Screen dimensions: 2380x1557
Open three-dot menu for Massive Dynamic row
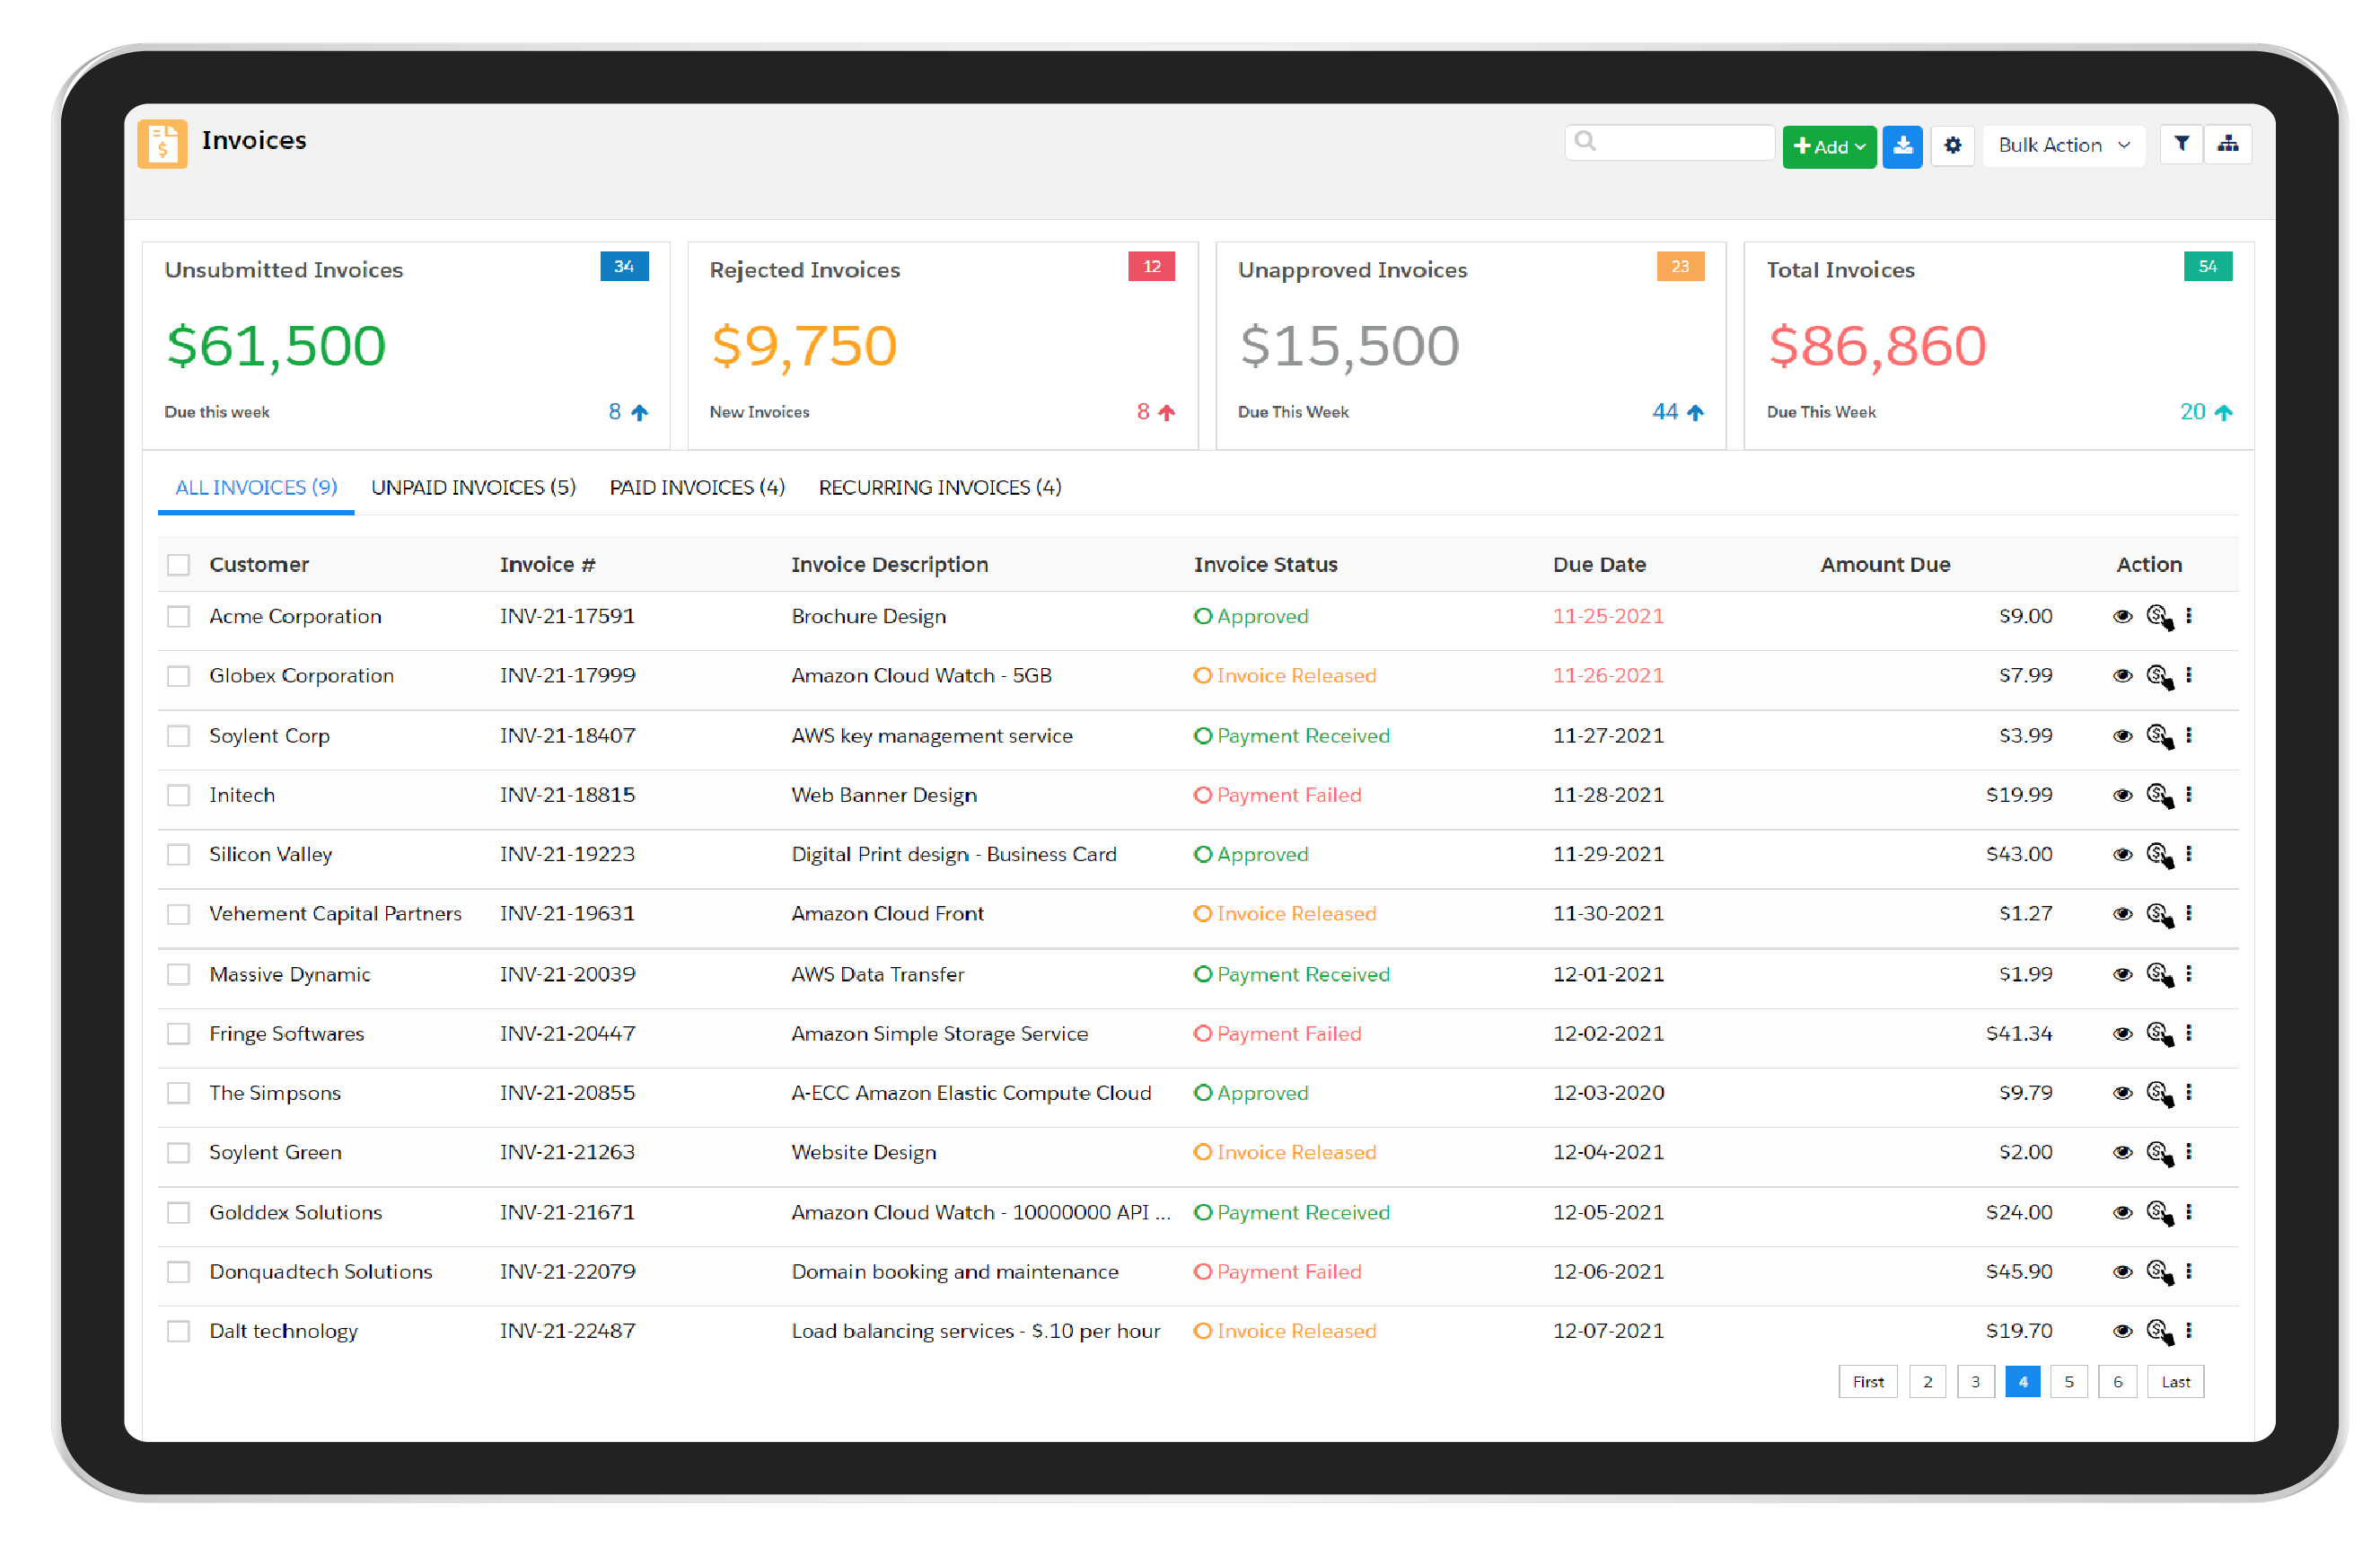(x=2188, y=973)
